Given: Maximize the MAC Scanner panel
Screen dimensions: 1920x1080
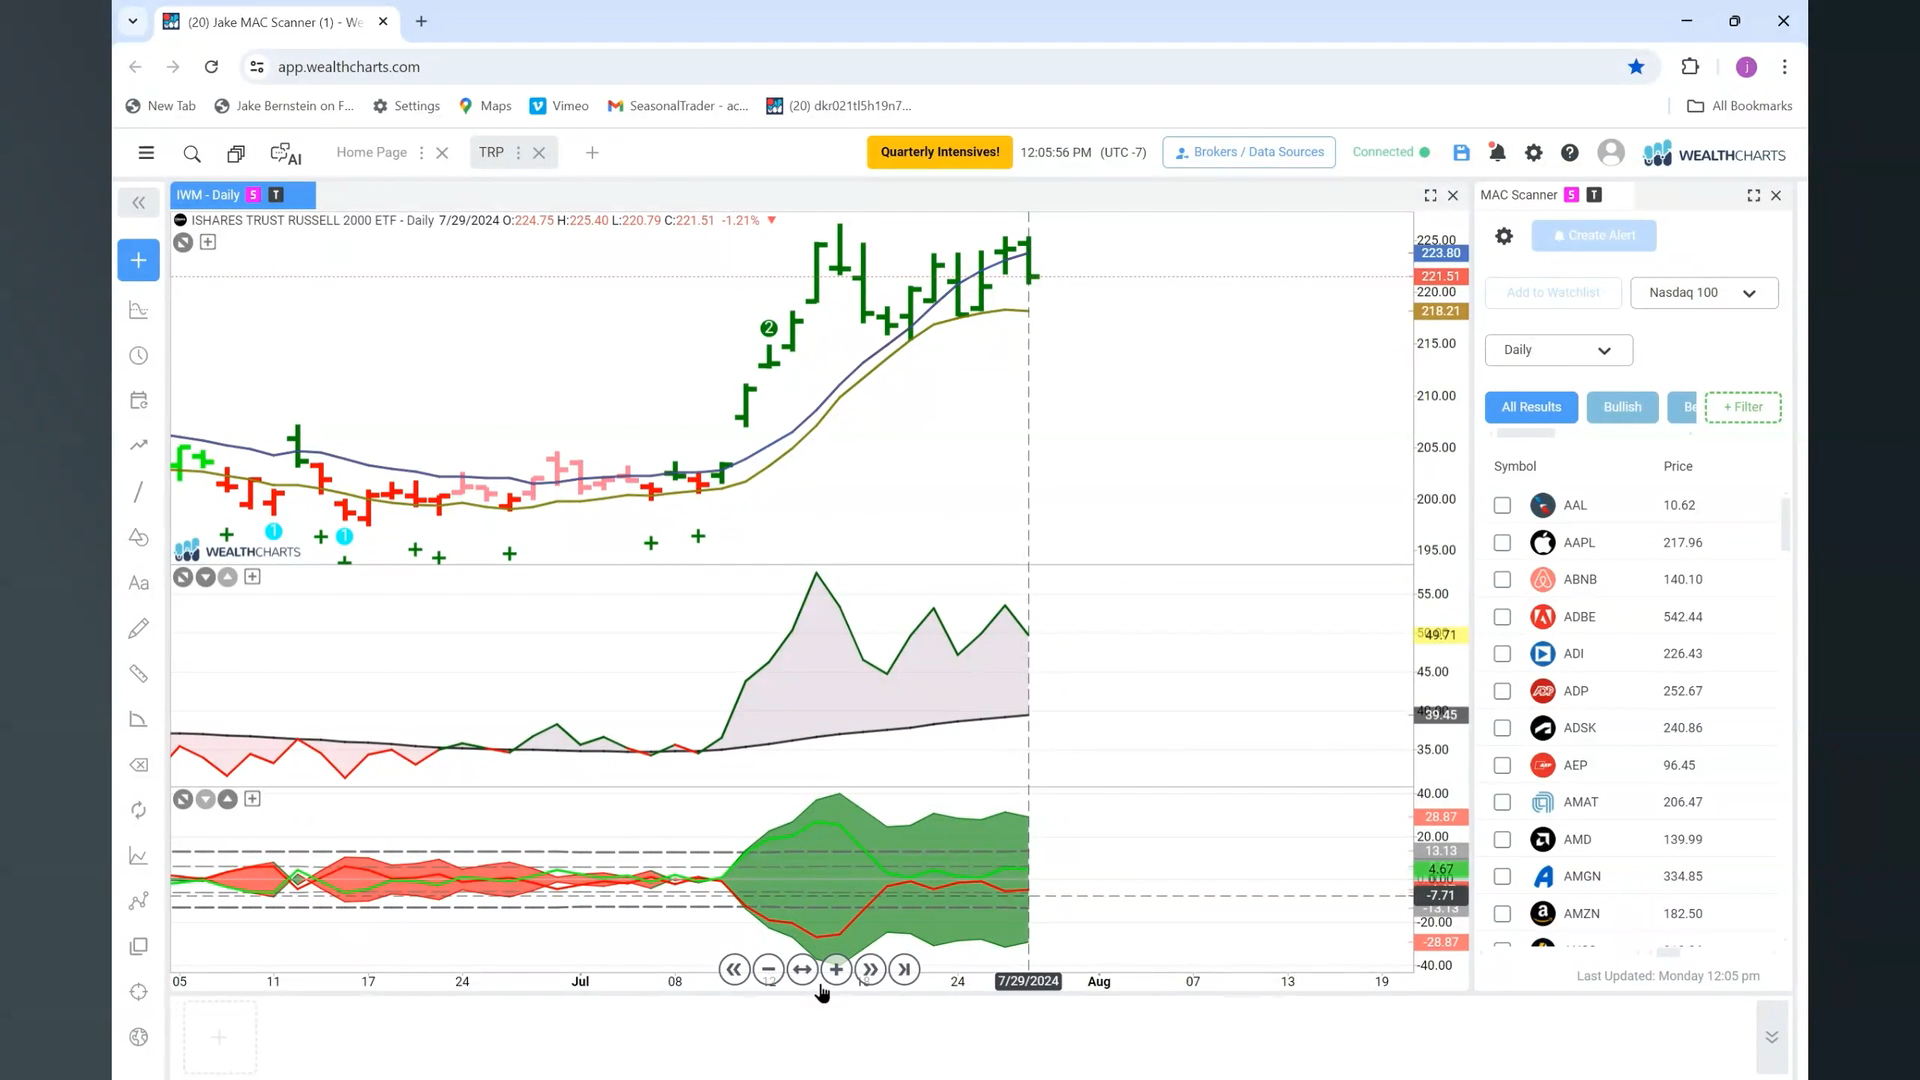Looking at the screenshot, I should tap(1754, 196).
